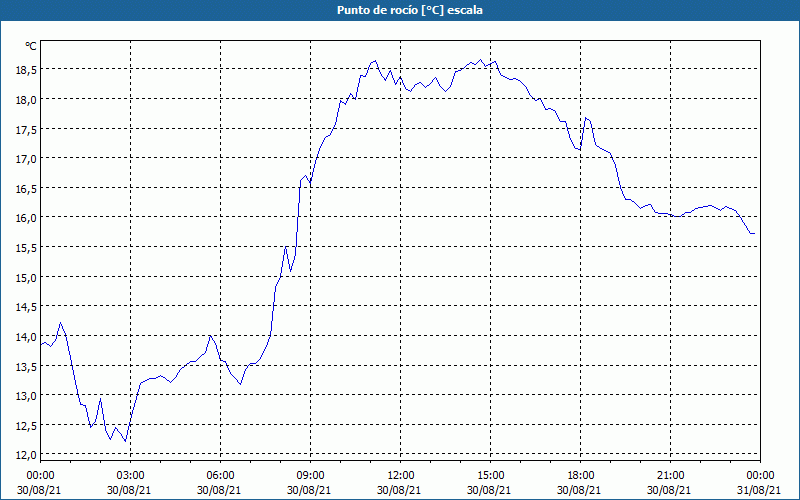This screenshot has width=800, height=500.
Task: Click the 12,5 y-axis value
Action: tap(26, 426)
